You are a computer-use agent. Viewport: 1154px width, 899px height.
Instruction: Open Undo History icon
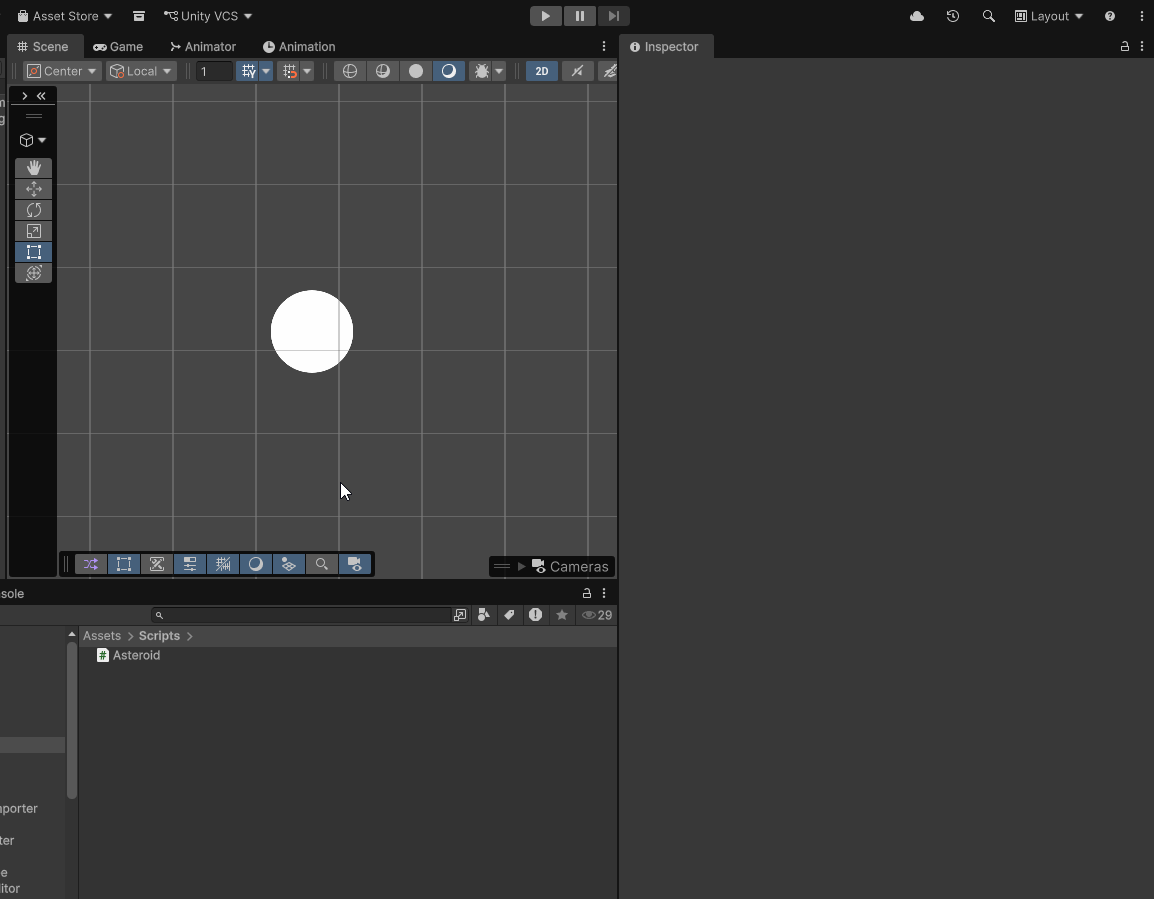click(953, 16)
